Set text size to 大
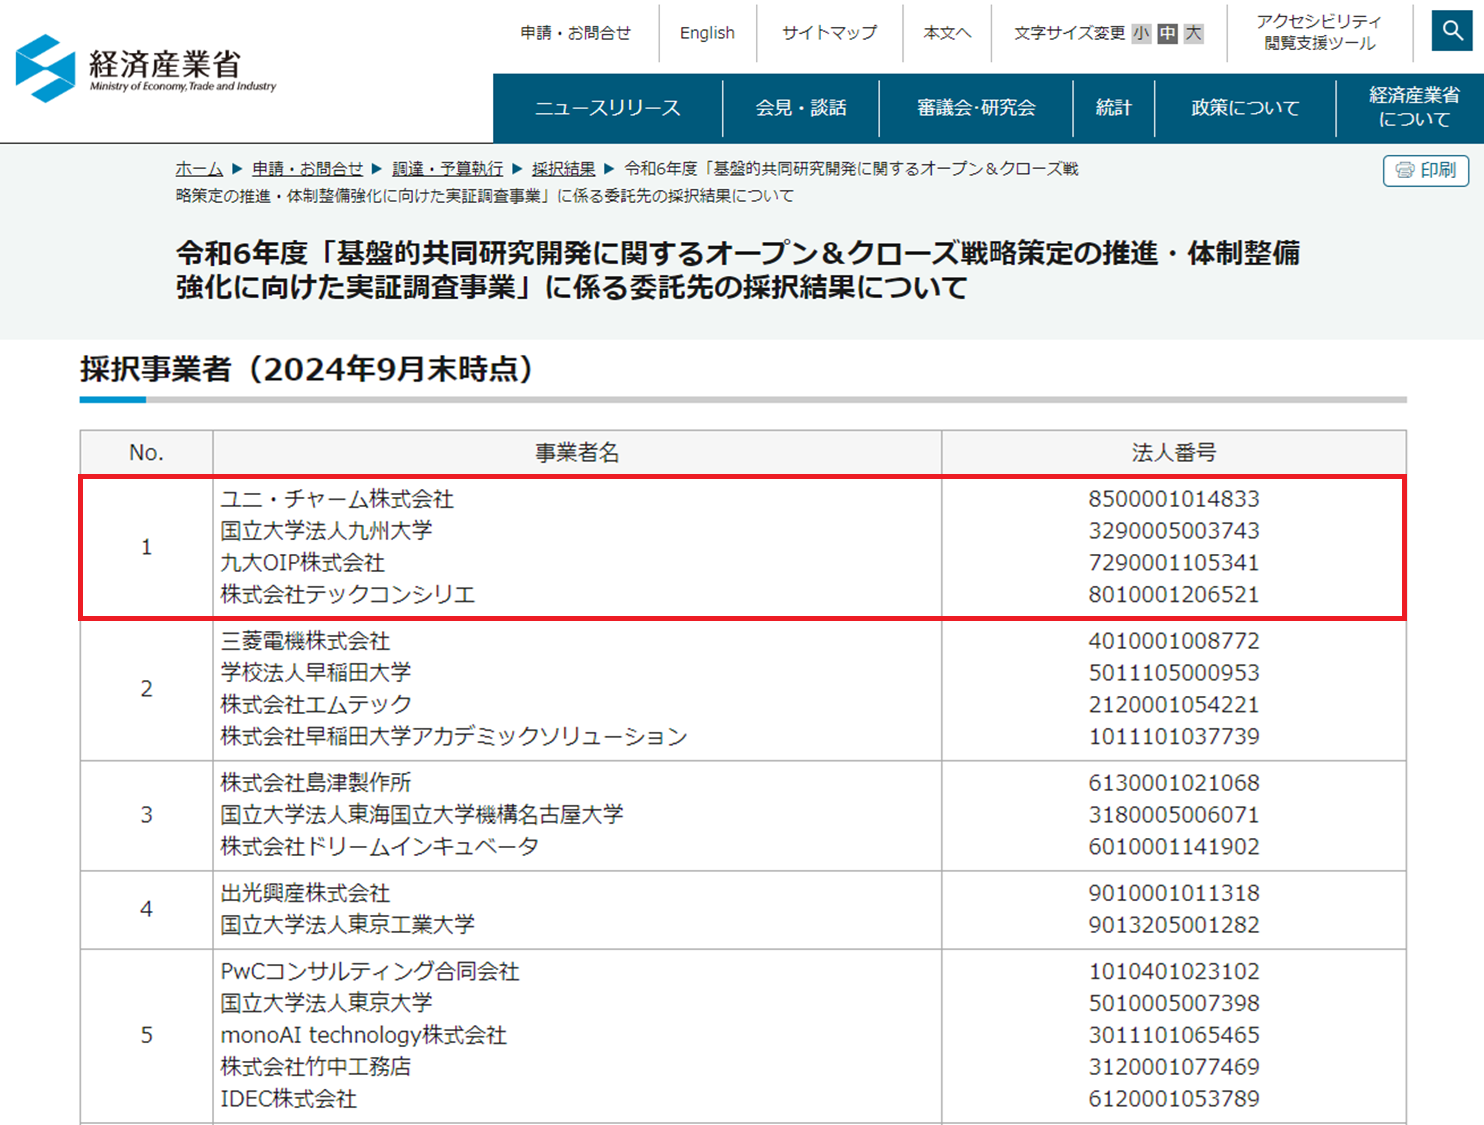The image size is (1484, 1125). [x=1193, y=33]
